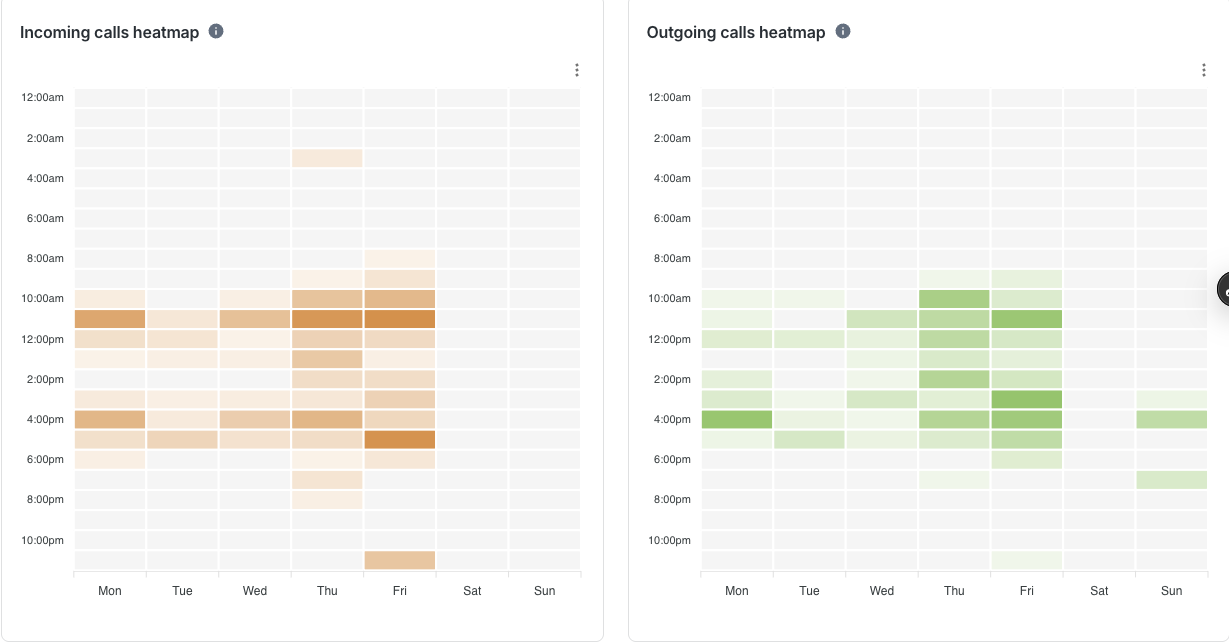Click info icon beside Outgoing calls heatmap
Viewport: 1229px width, 643px height.
point(843,31)
